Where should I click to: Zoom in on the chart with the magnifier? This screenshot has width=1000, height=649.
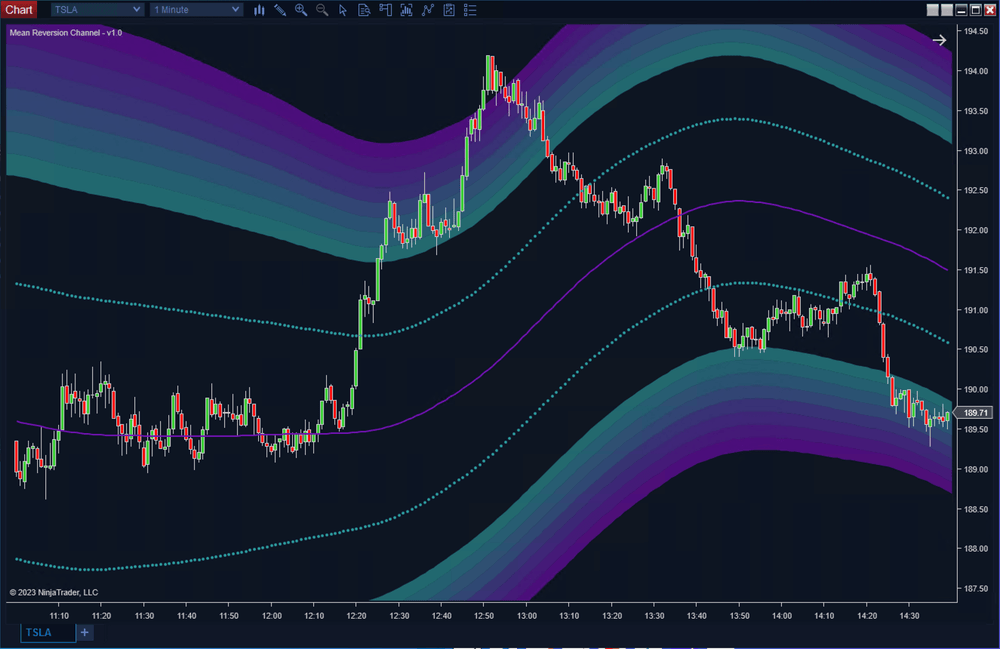pos(301,10)
